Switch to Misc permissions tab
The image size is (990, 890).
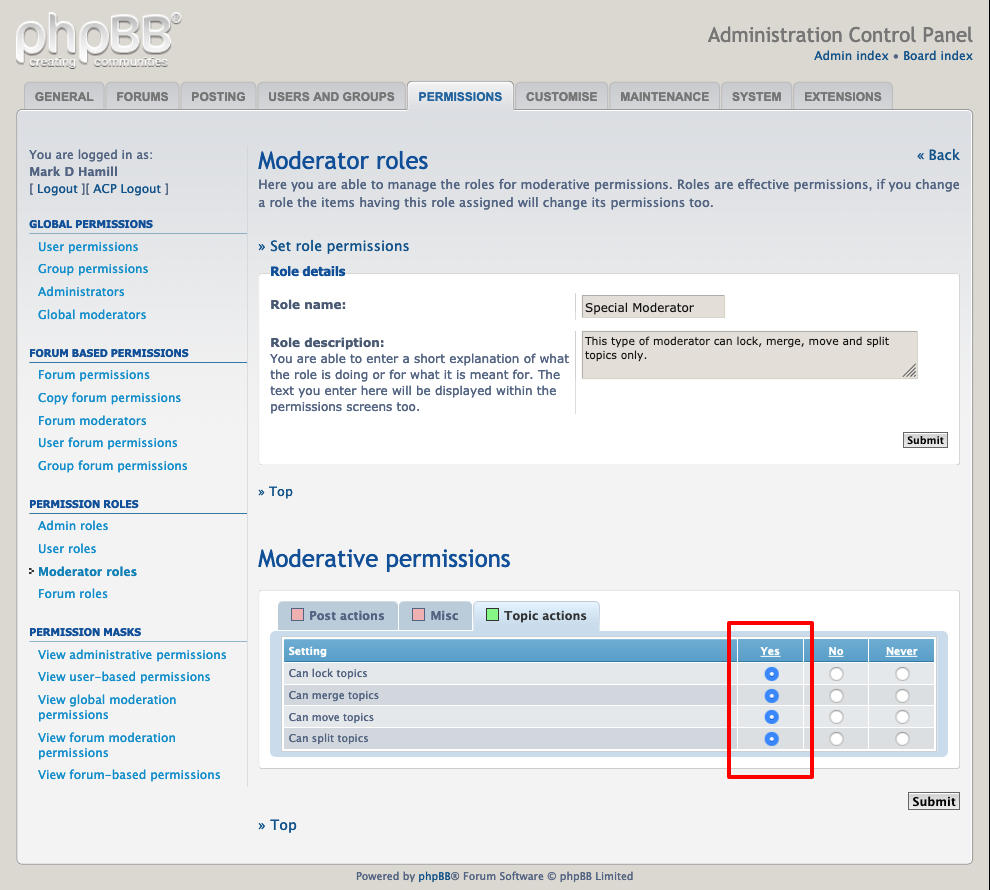point(435,615)
